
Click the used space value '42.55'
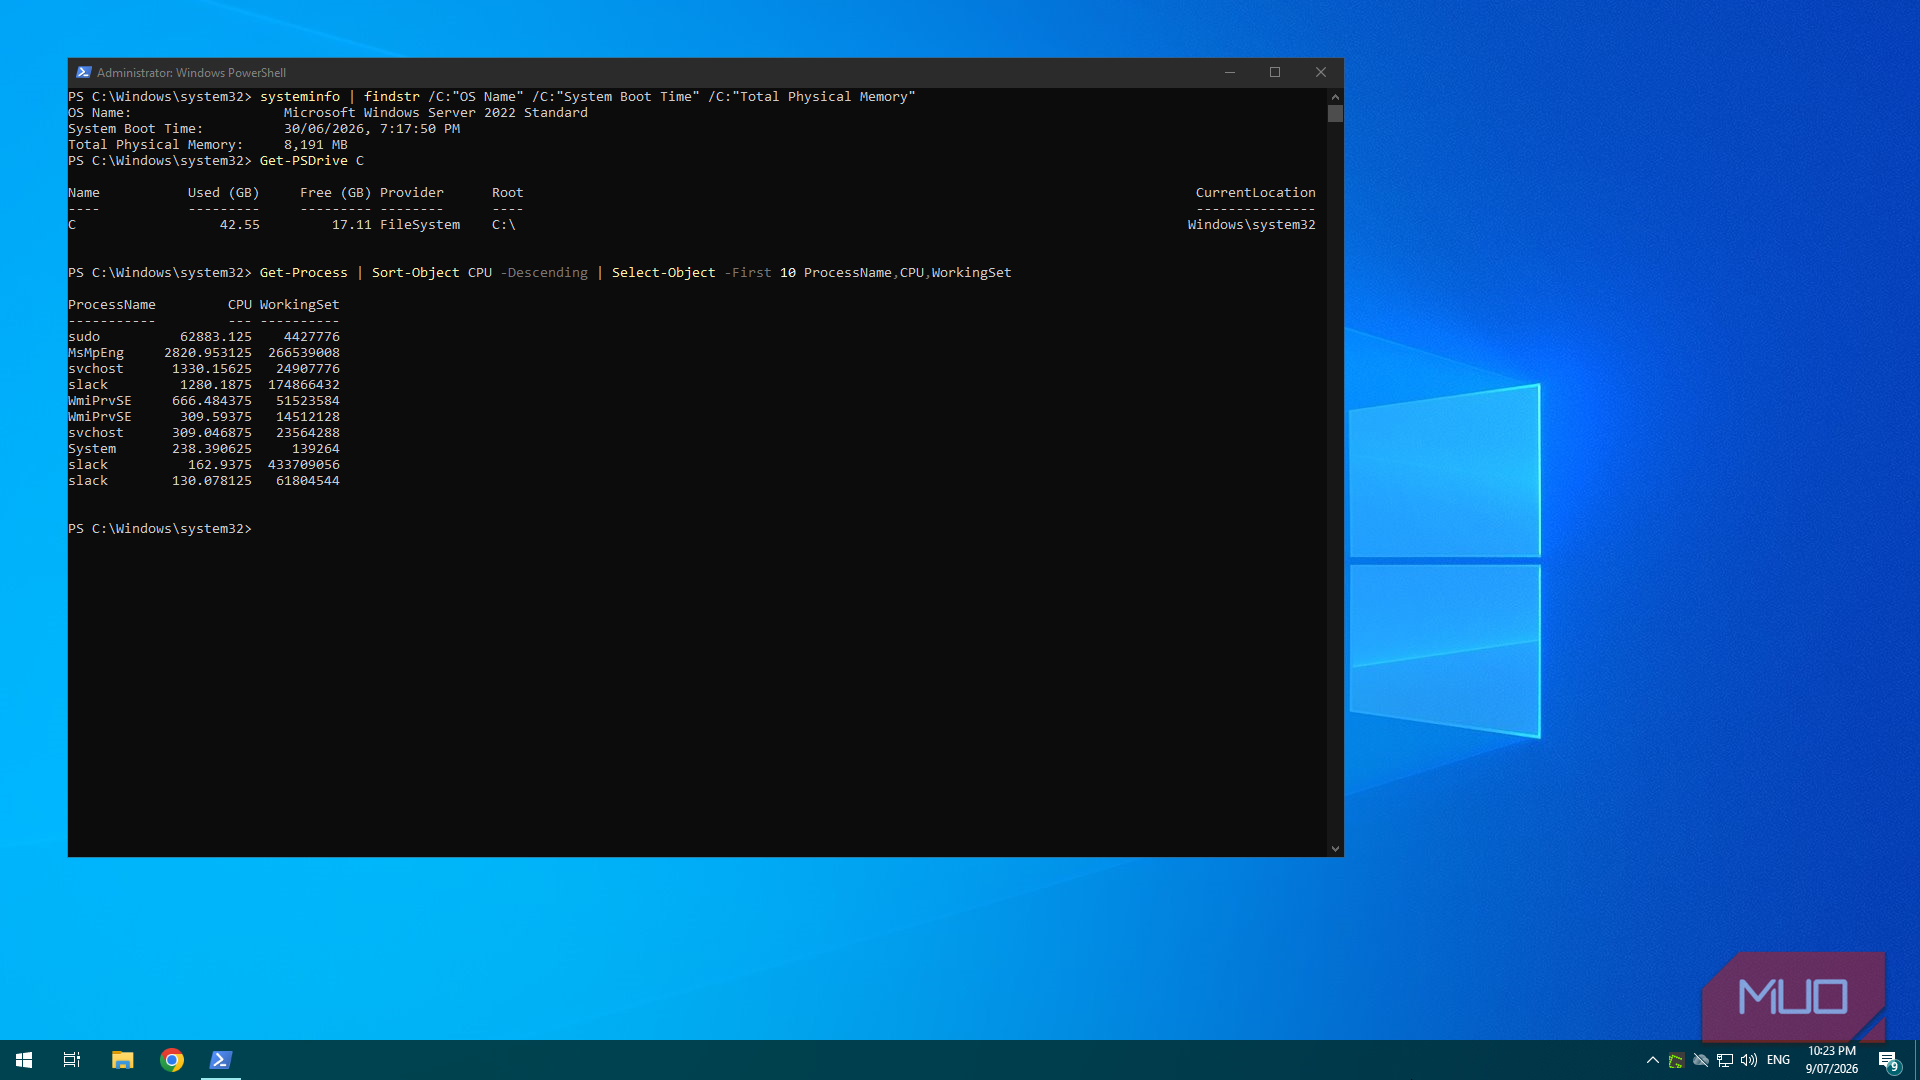pos(240,225)
